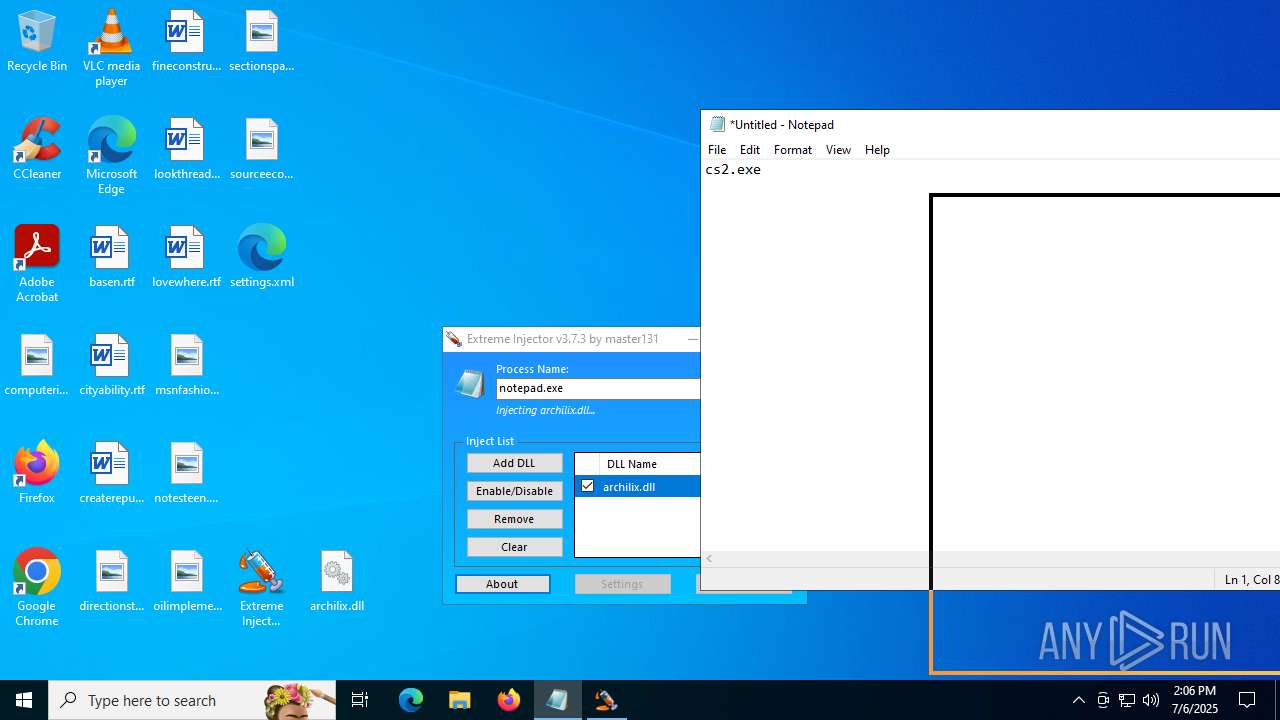Click the taskbar search box

coord(192,700)
